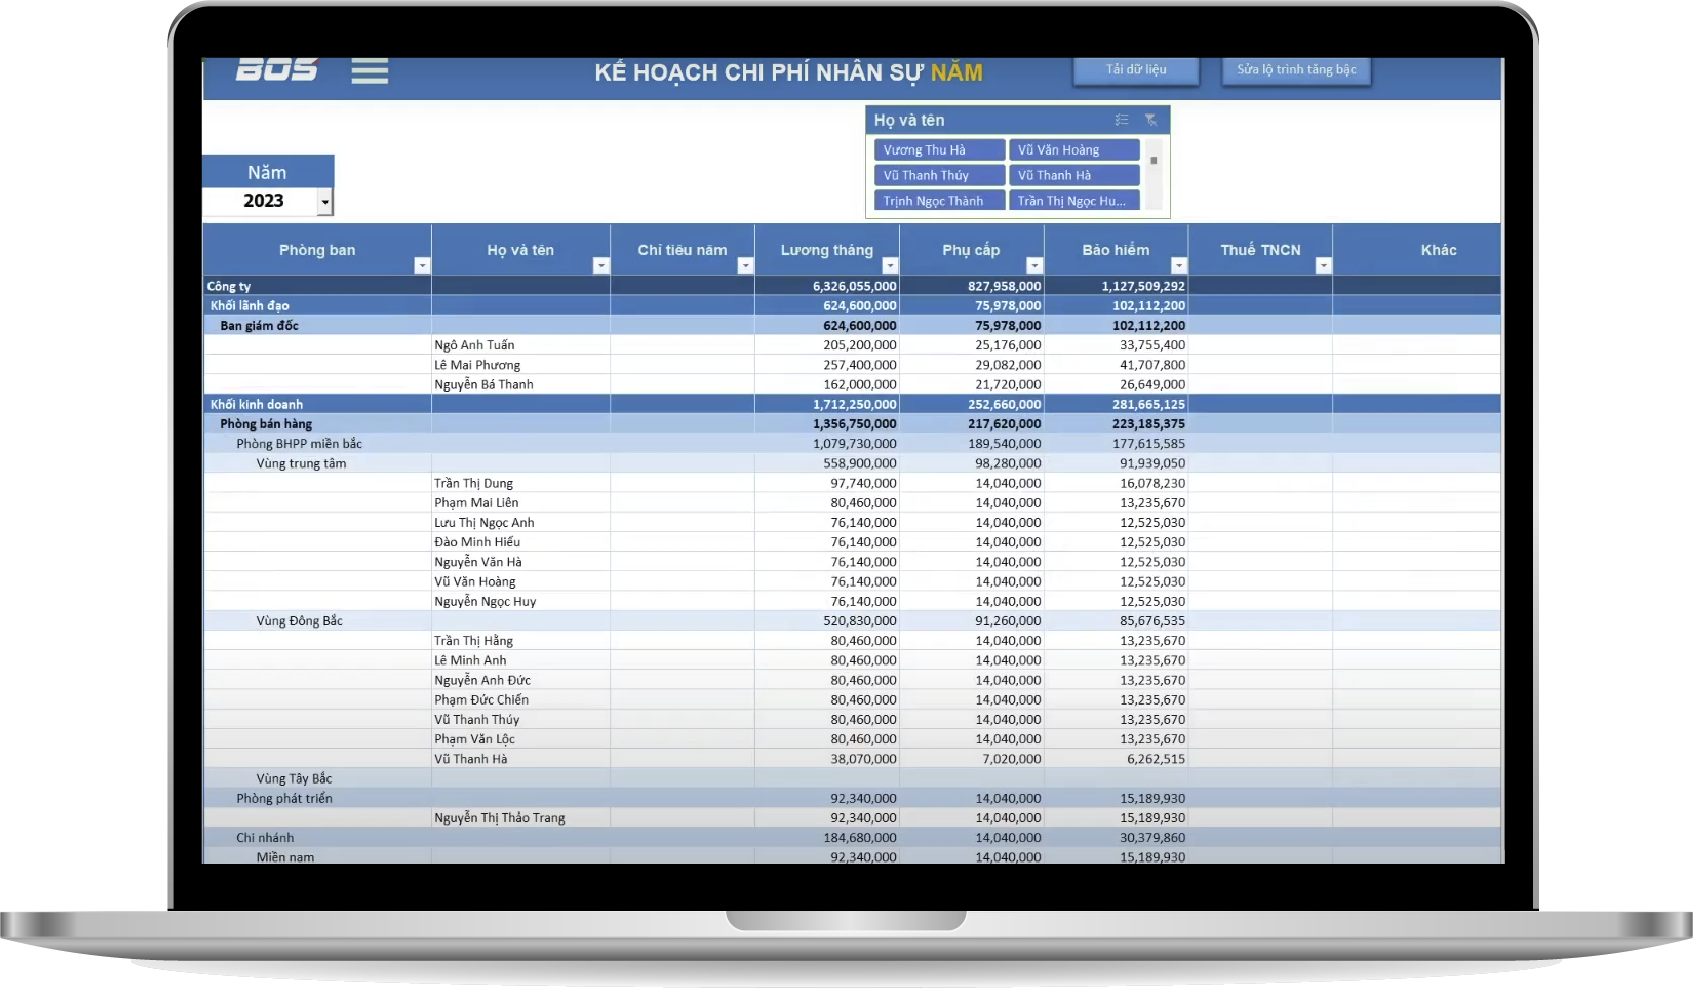Open the hamburger menu beside the BOS logo

point(369,71)
